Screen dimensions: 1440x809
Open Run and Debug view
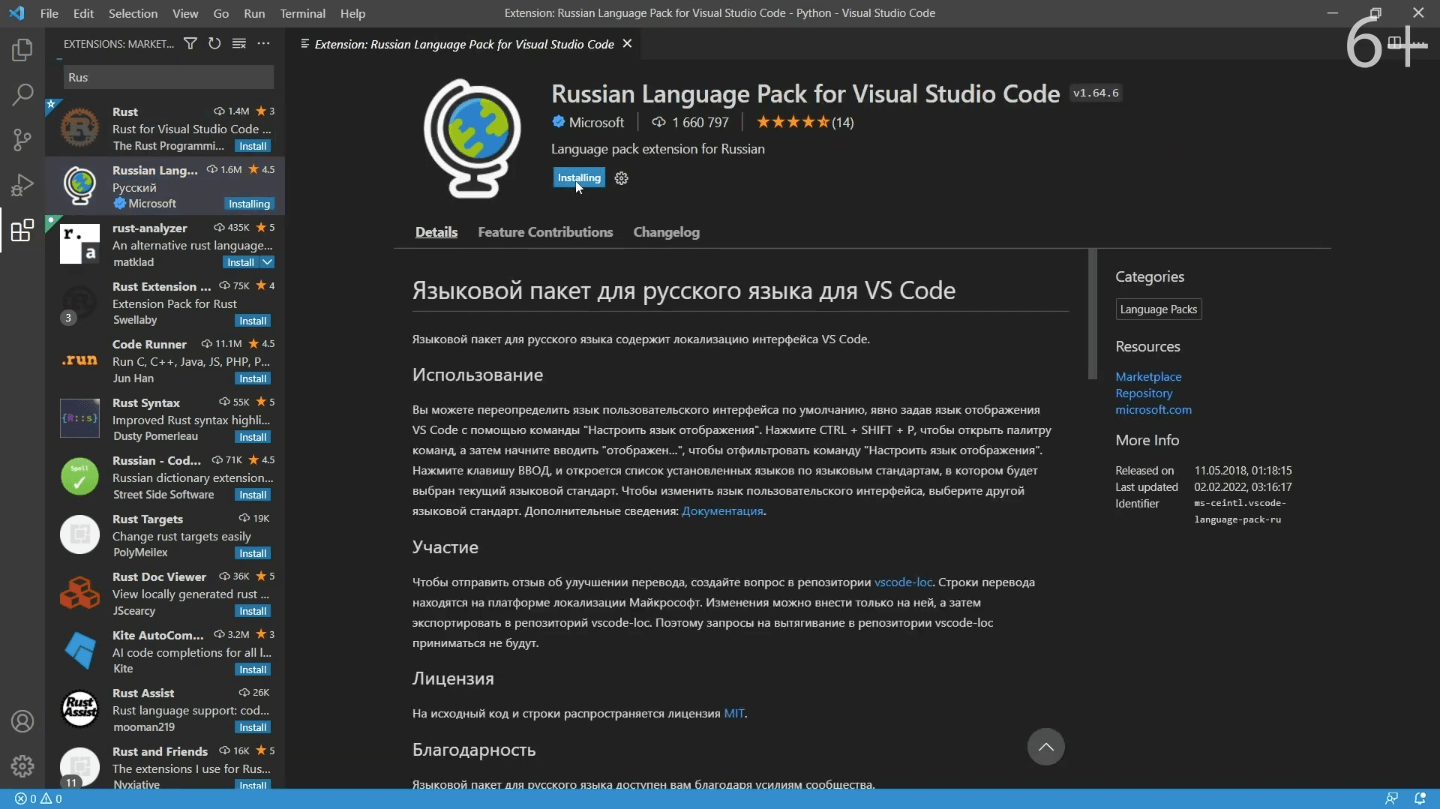pyautogui.click(x=22, y=185)
